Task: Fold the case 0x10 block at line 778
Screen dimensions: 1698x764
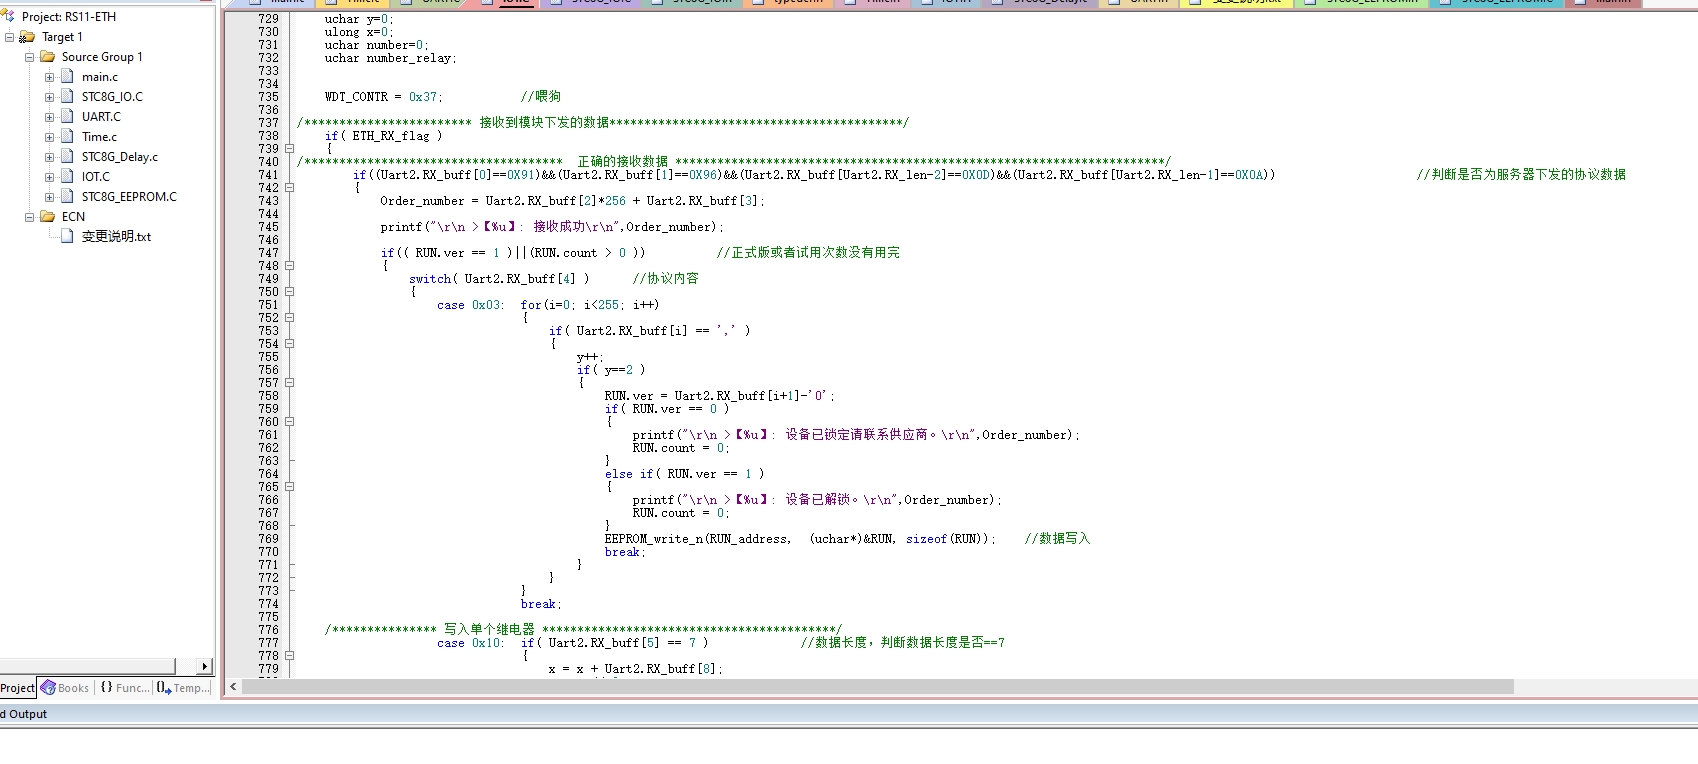Action: pos(289,655)
